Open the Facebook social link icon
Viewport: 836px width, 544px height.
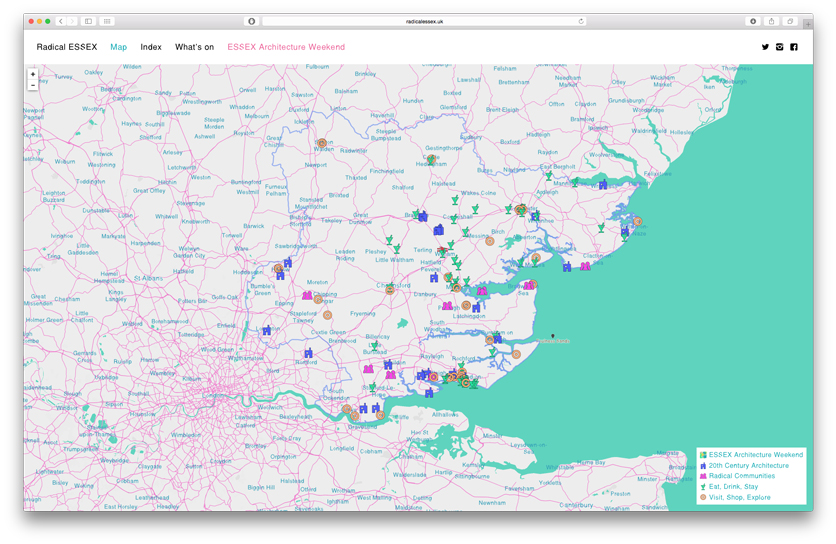[794, 47]
